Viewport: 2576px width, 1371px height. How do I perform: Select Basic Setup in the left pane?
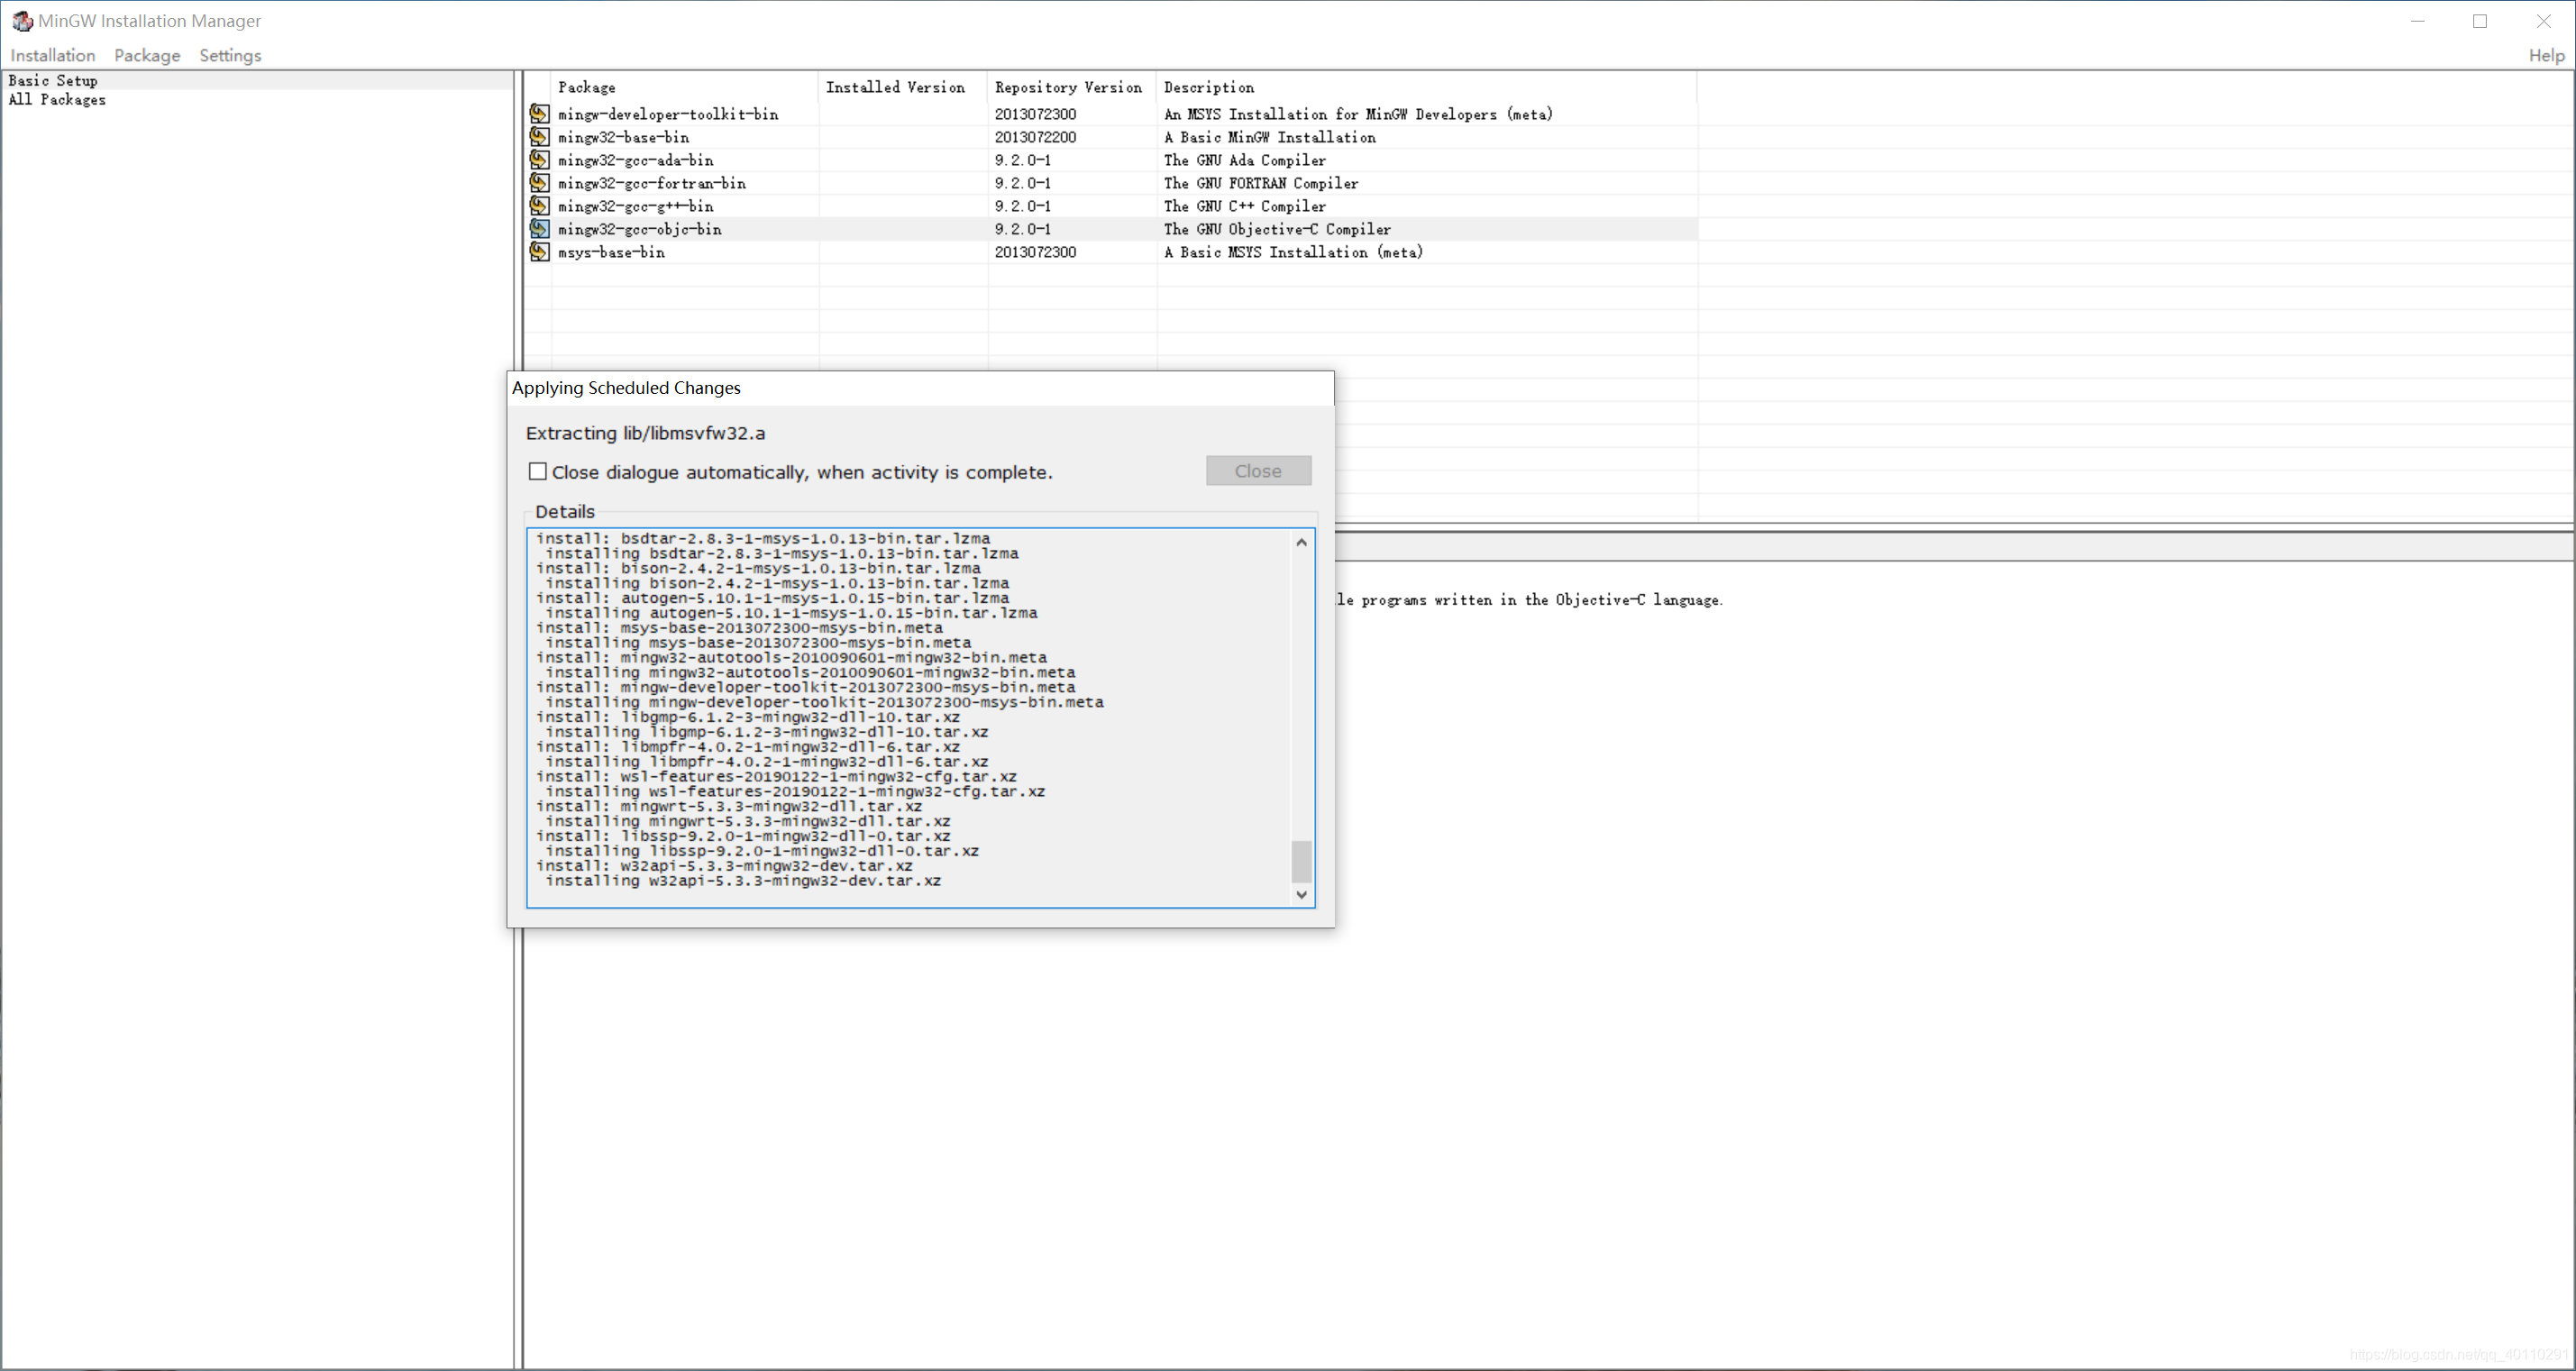pos(53,80)
